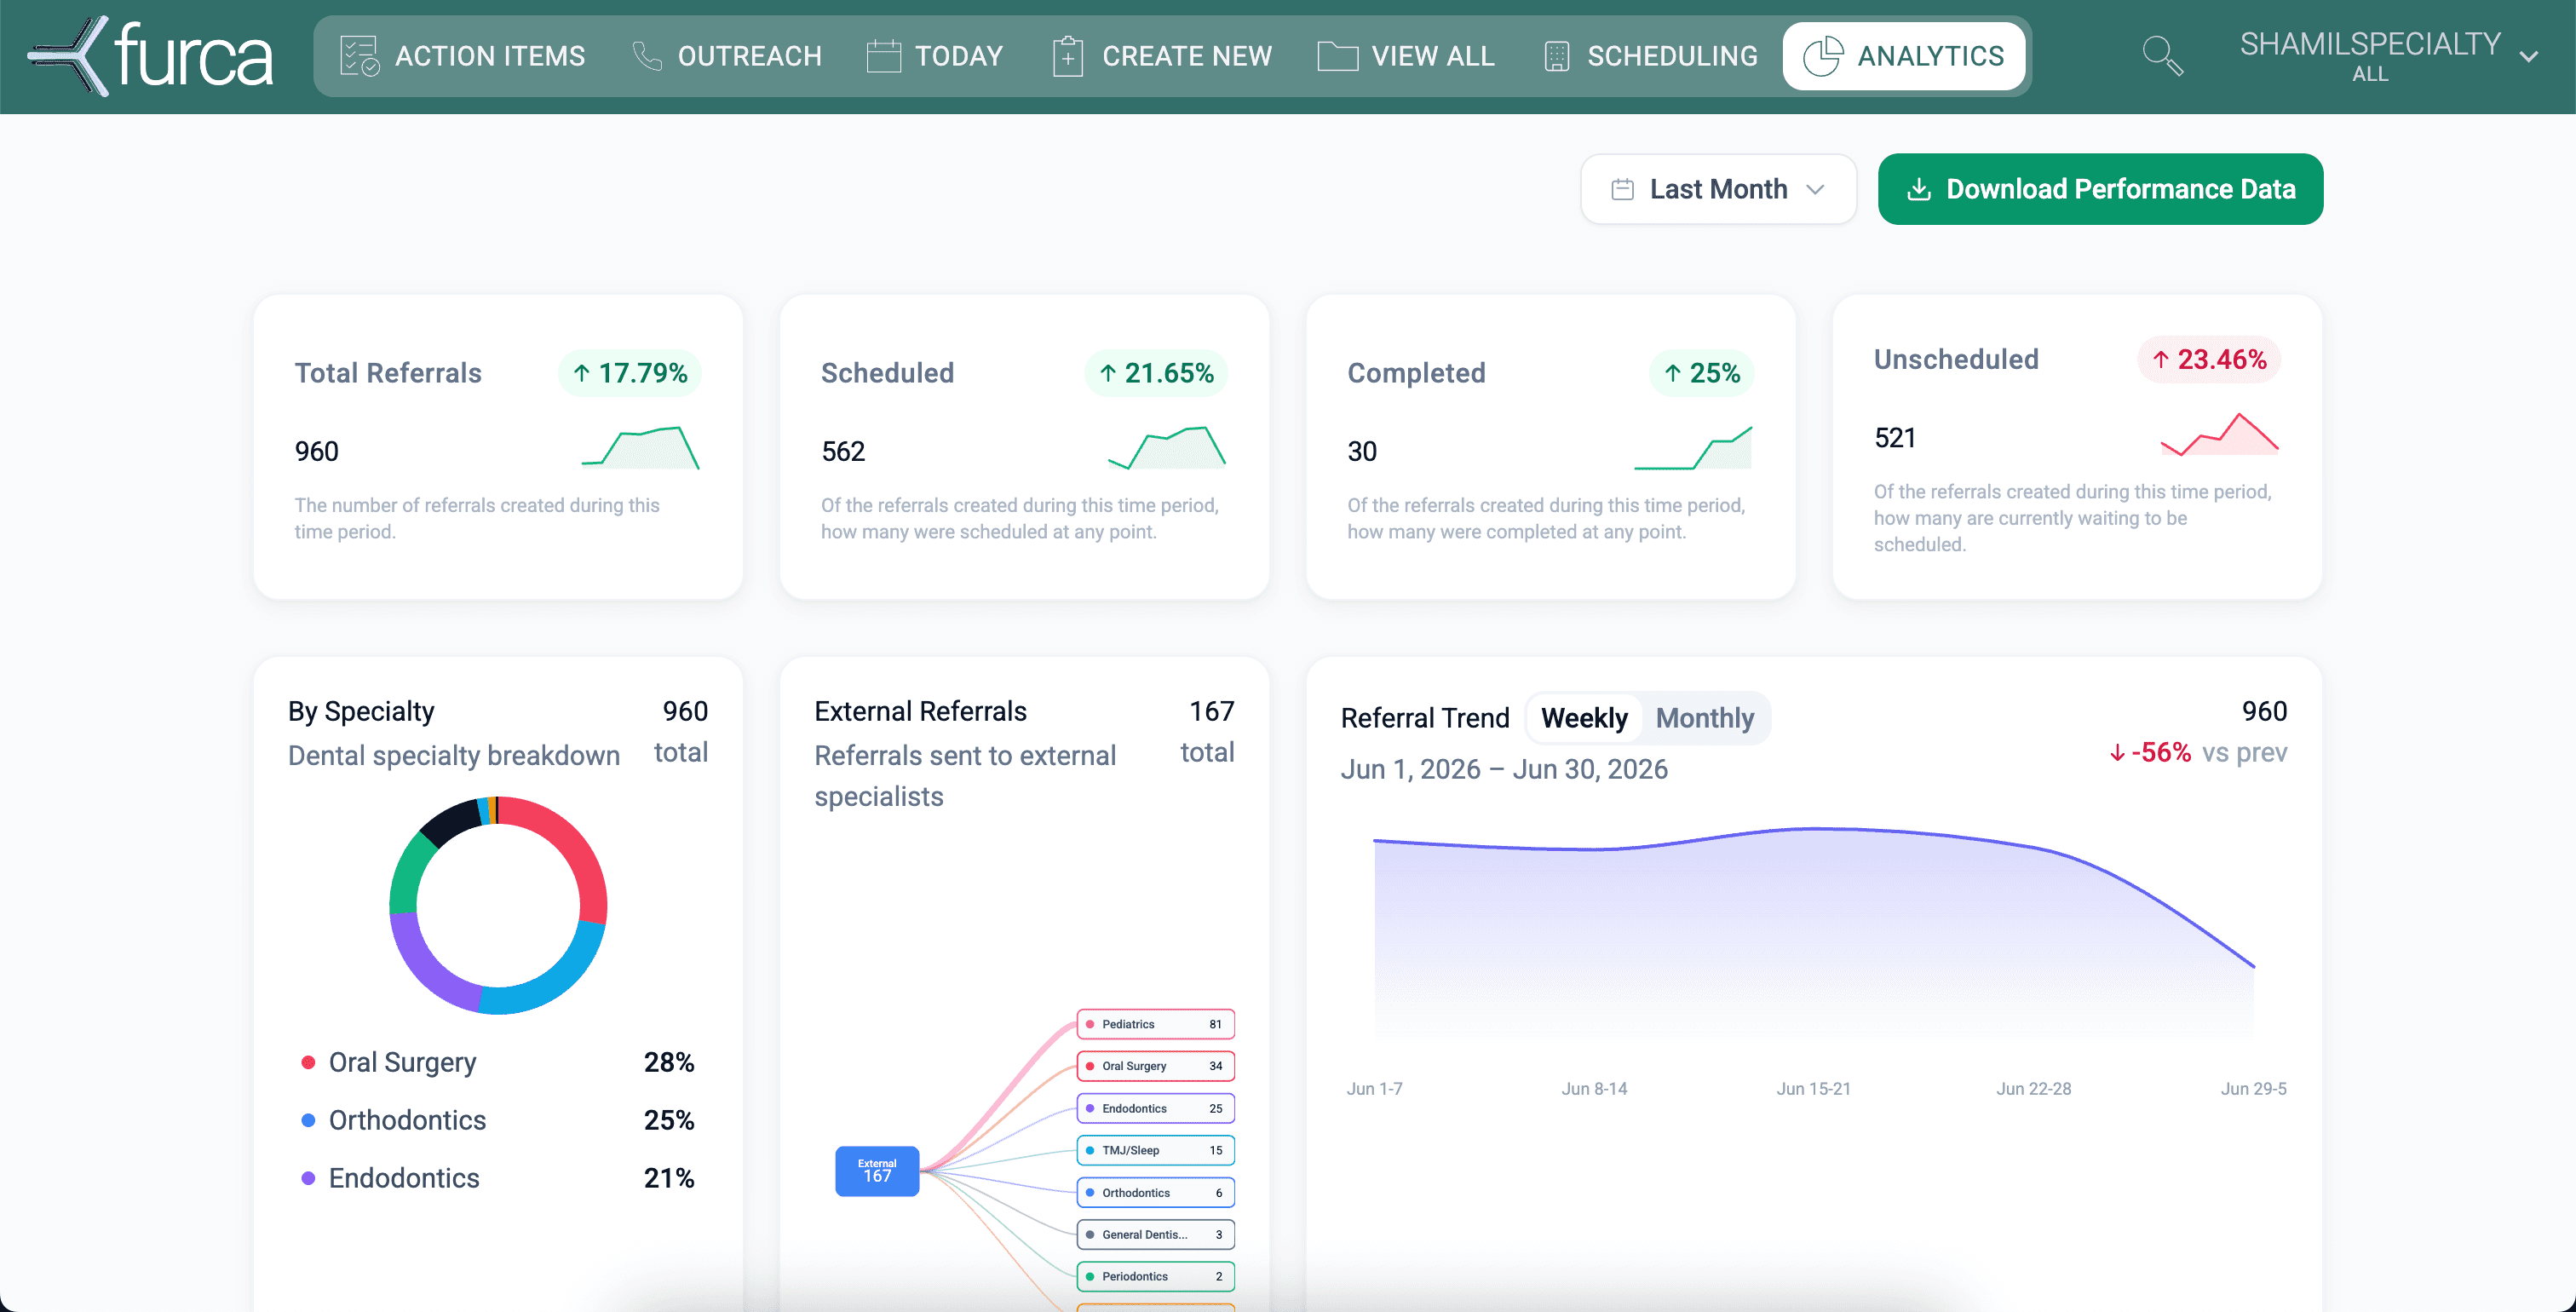Go to the Outreach tab
Screen dimensions: 2576x1312
(727, 56)
